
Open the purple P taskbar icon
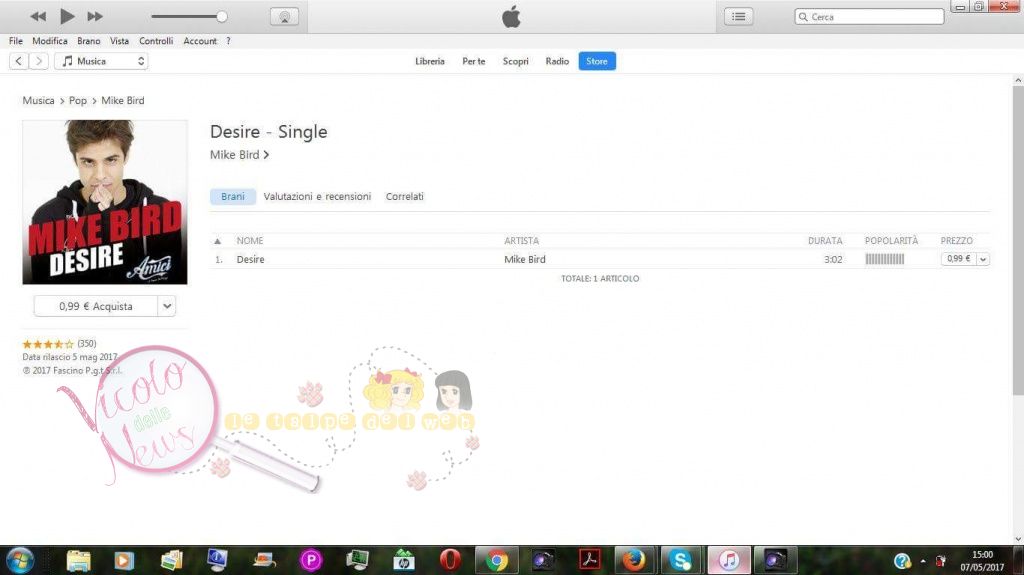click(x=311, y=561)
